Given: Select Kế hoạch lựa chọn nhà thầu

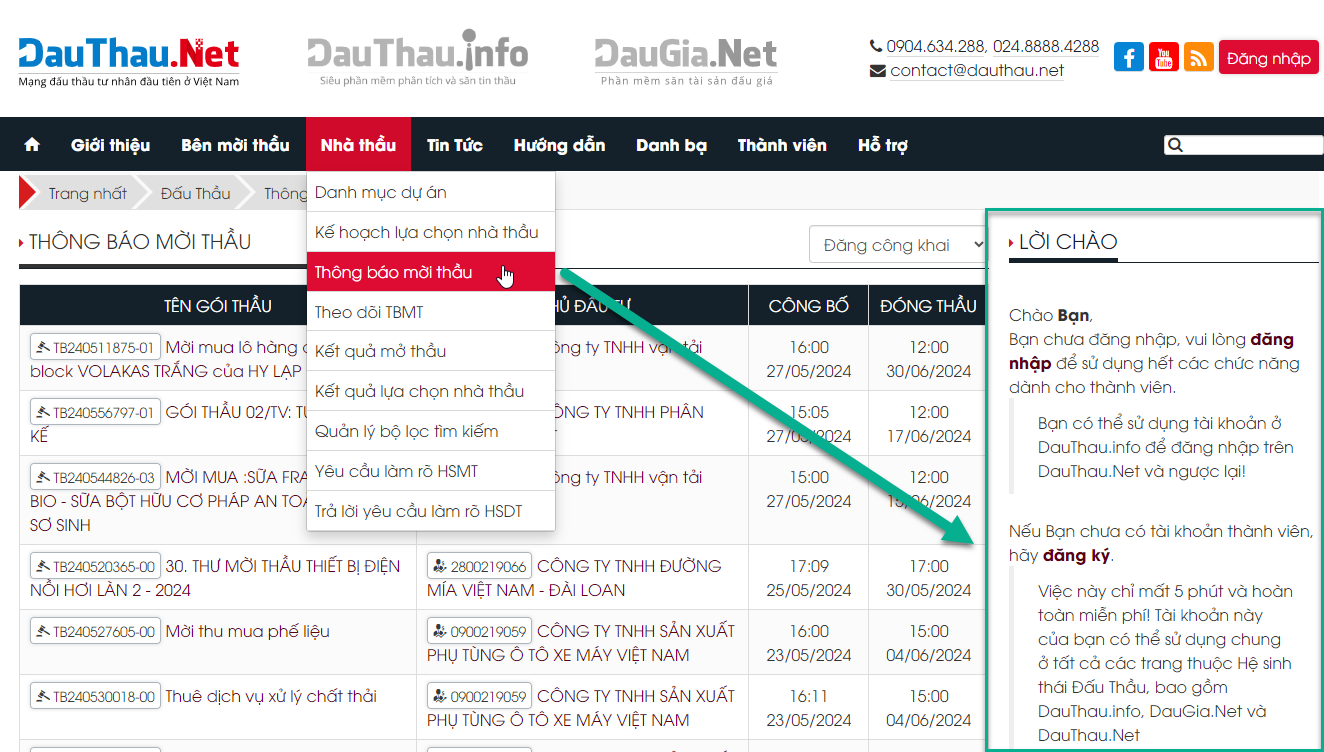Looking at the screenshot, I should click(x=430, y=232).
